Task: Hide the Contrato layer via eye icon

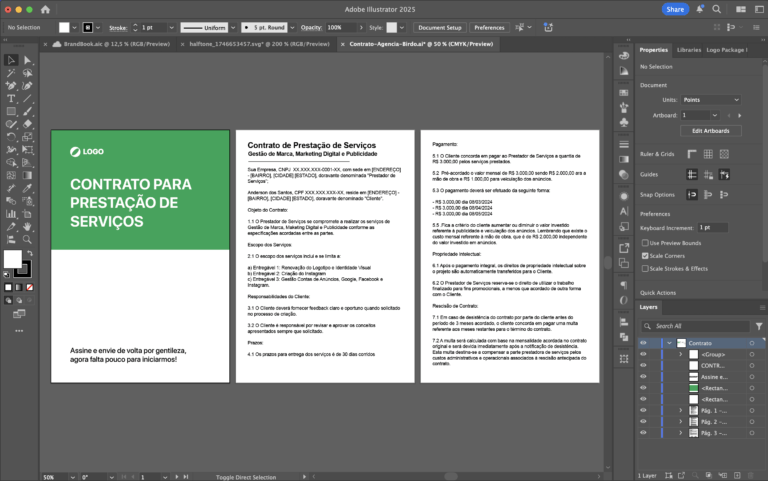Action: point(644,342)
